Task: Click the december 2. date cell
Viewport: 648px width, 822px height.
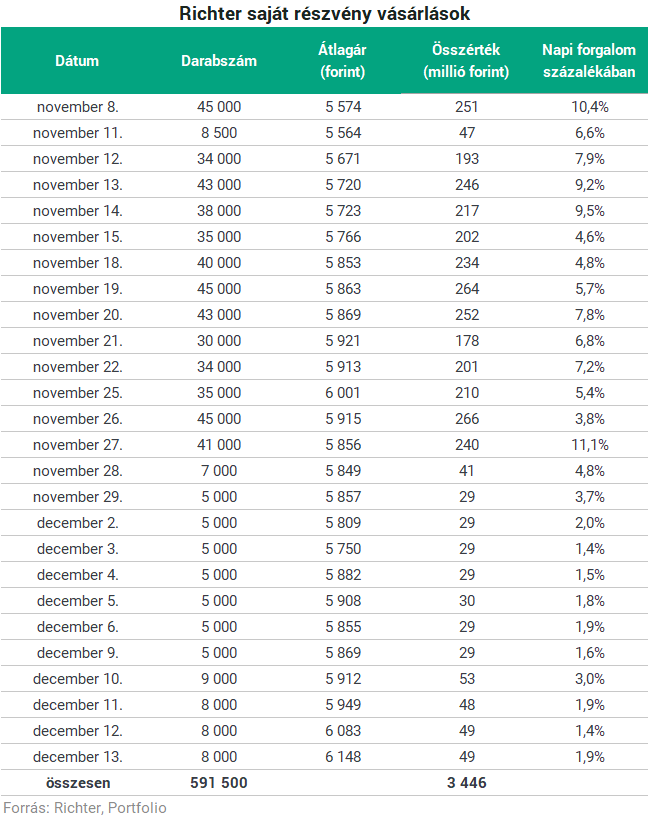Action: (78, 523)
